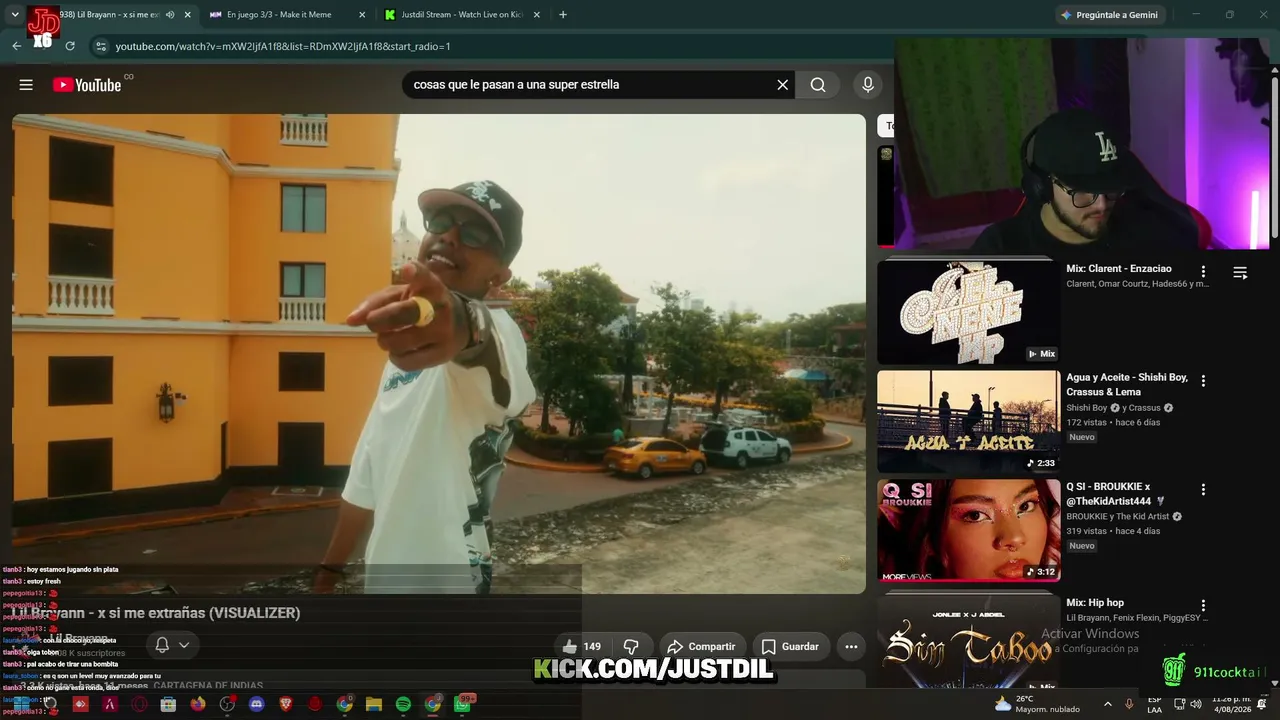Image resolution: width=1280 pixels, height=720 pixels.
Task: Share the video via Compartir
Action: (x=701, y=647)
